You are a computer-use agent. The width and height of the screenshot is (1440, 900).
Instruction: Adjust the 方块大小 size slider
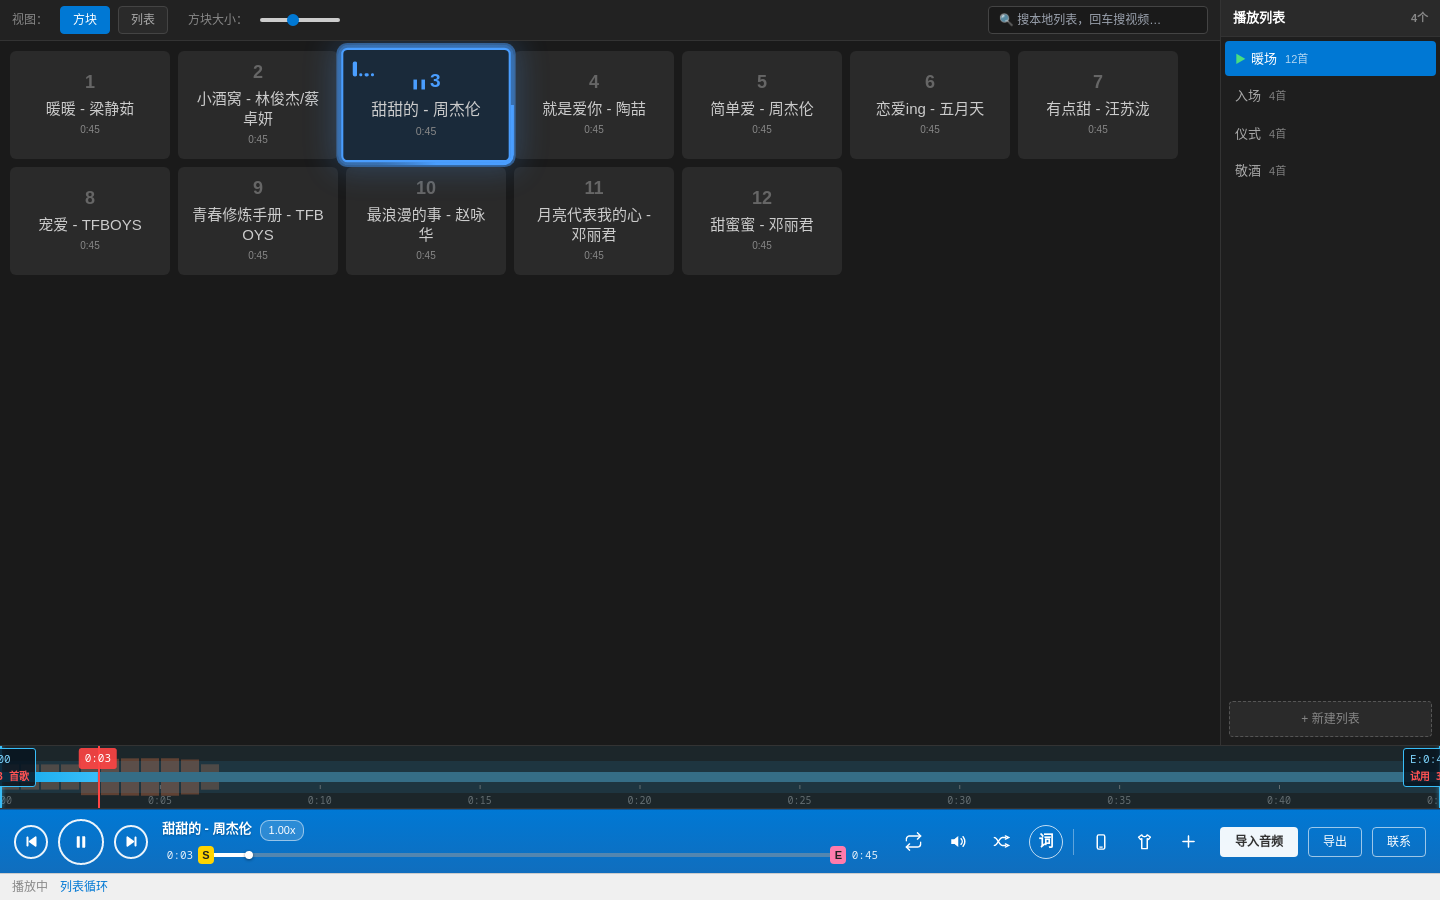300,20
